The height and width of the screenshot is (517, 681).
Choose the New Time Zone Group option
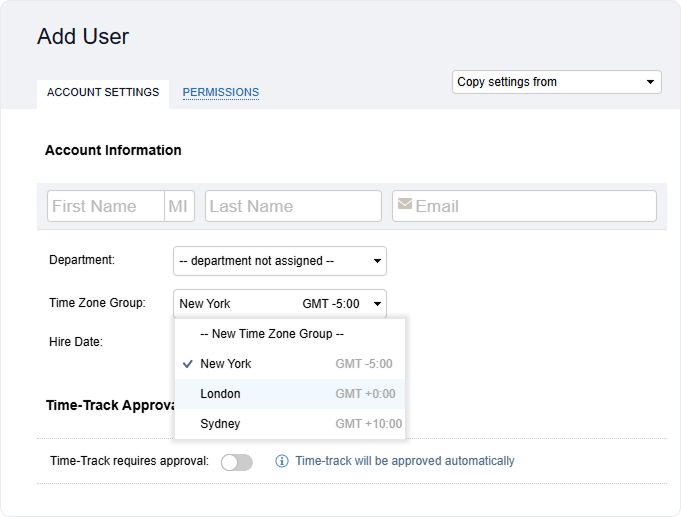click(271, 334)
